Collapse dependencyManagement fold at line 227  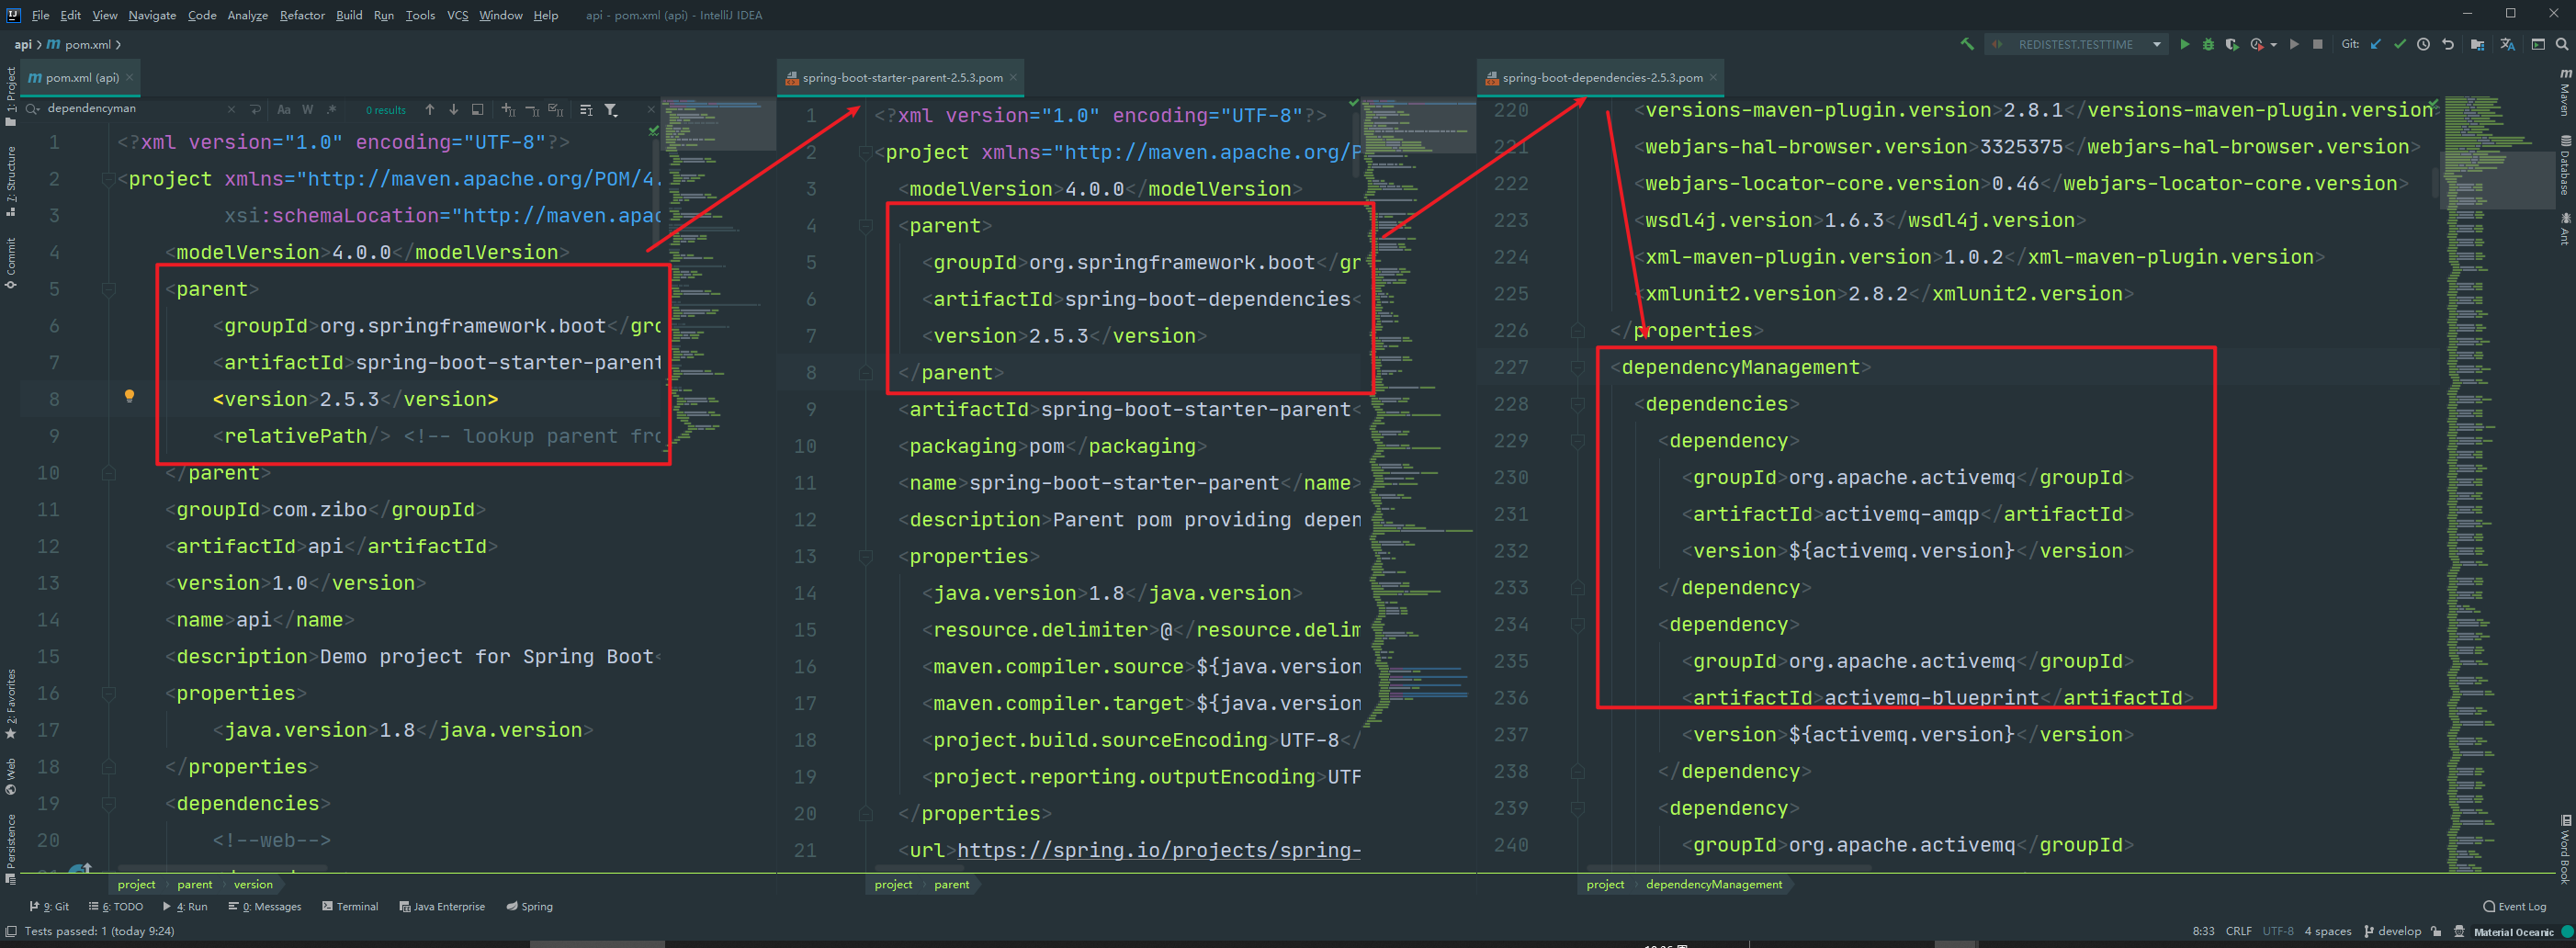[1577, 367]
